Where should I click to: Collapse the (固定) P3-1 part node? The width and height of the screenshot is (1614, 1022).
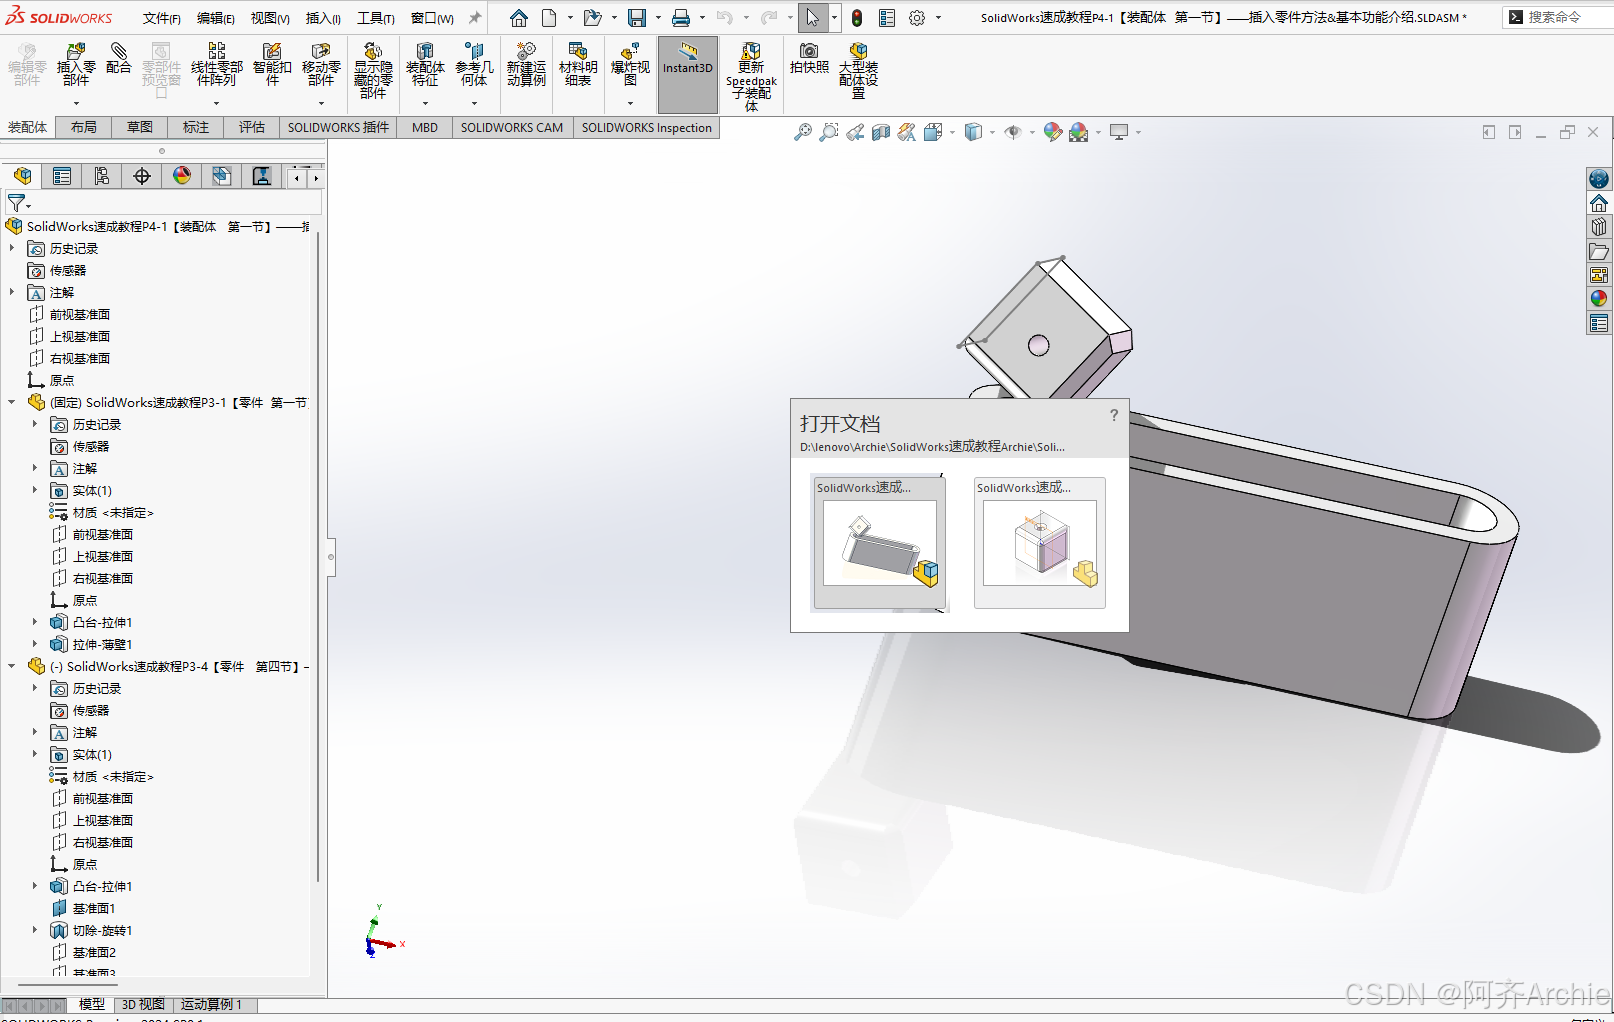point(12,402)
